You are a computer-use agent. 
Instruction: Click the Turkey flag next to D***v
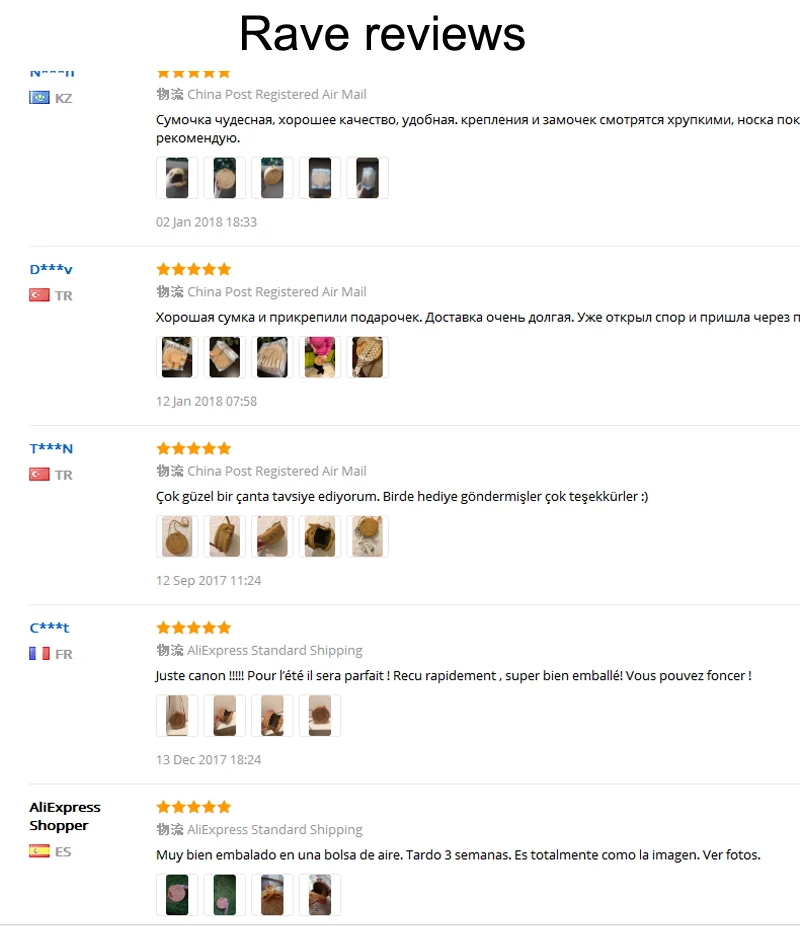point(39,295)
